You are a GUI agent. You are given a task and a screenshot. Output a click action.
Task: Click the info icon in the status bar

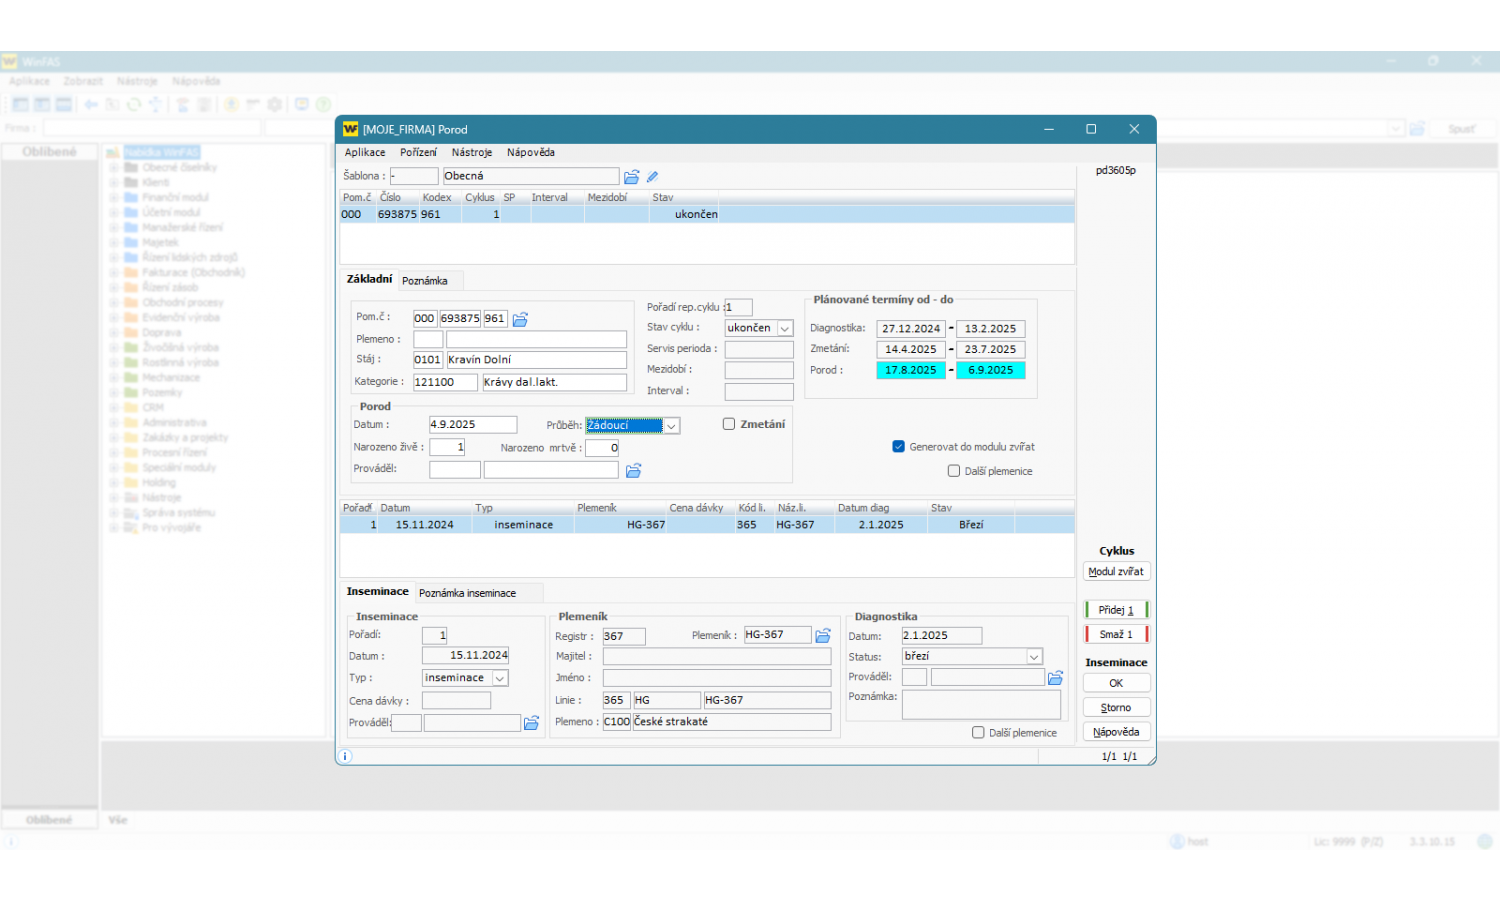[345, 756]
